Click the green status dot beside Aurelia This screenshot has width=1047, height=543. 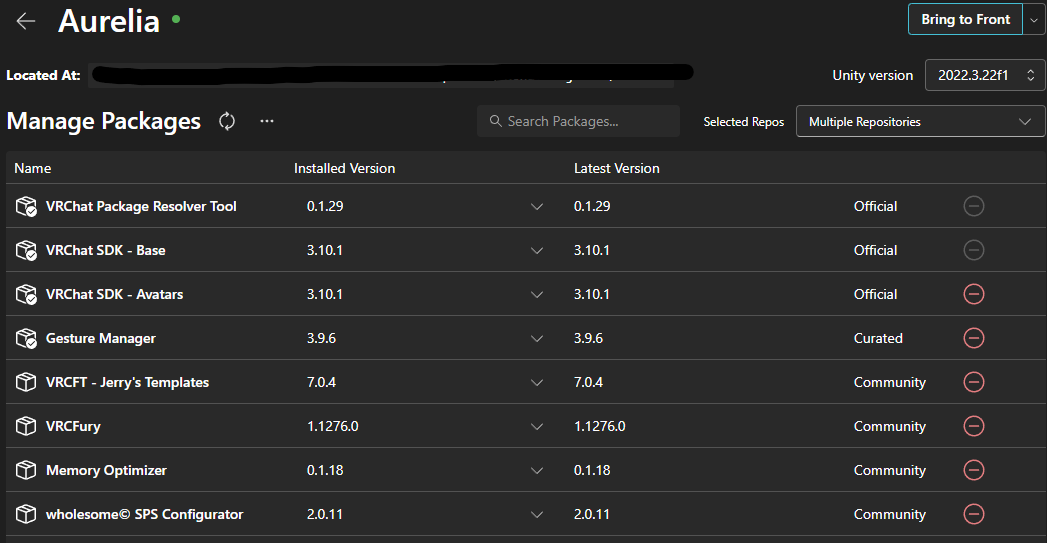click(x=176, y=19)
